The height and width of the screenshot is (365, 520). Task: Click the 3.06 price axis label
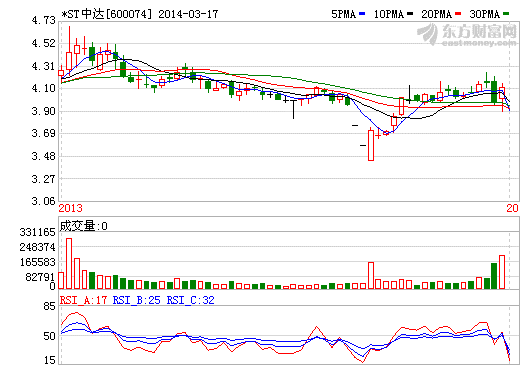(43, 201)
